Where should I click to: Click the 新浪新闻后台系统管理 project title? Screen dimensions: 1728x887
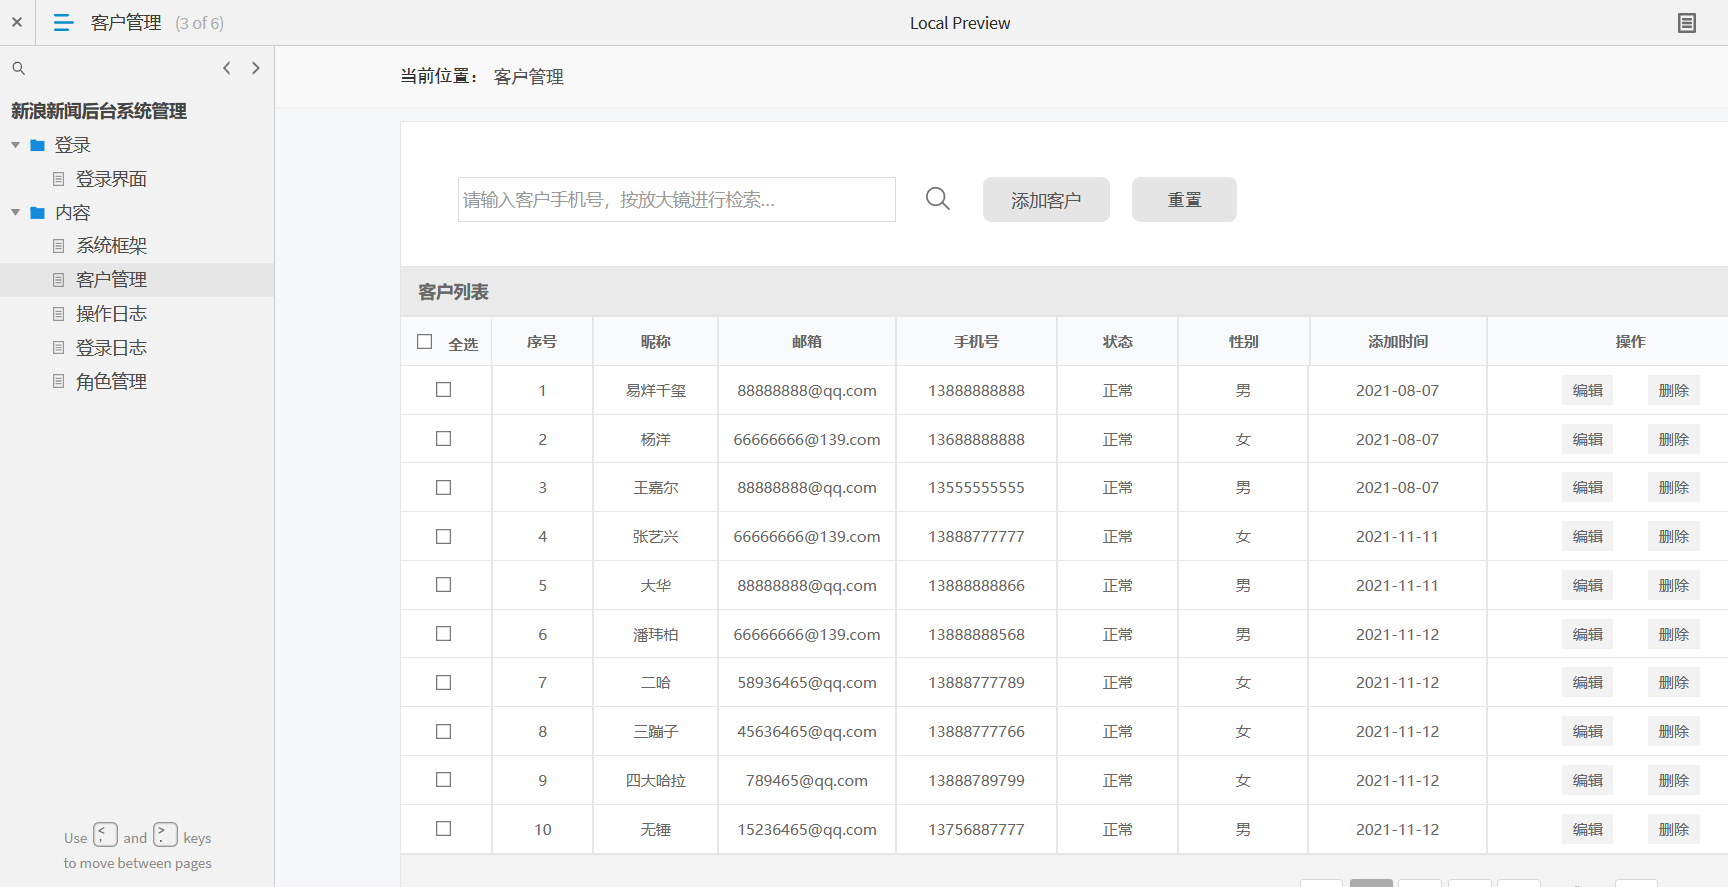[x=99, y=111]
